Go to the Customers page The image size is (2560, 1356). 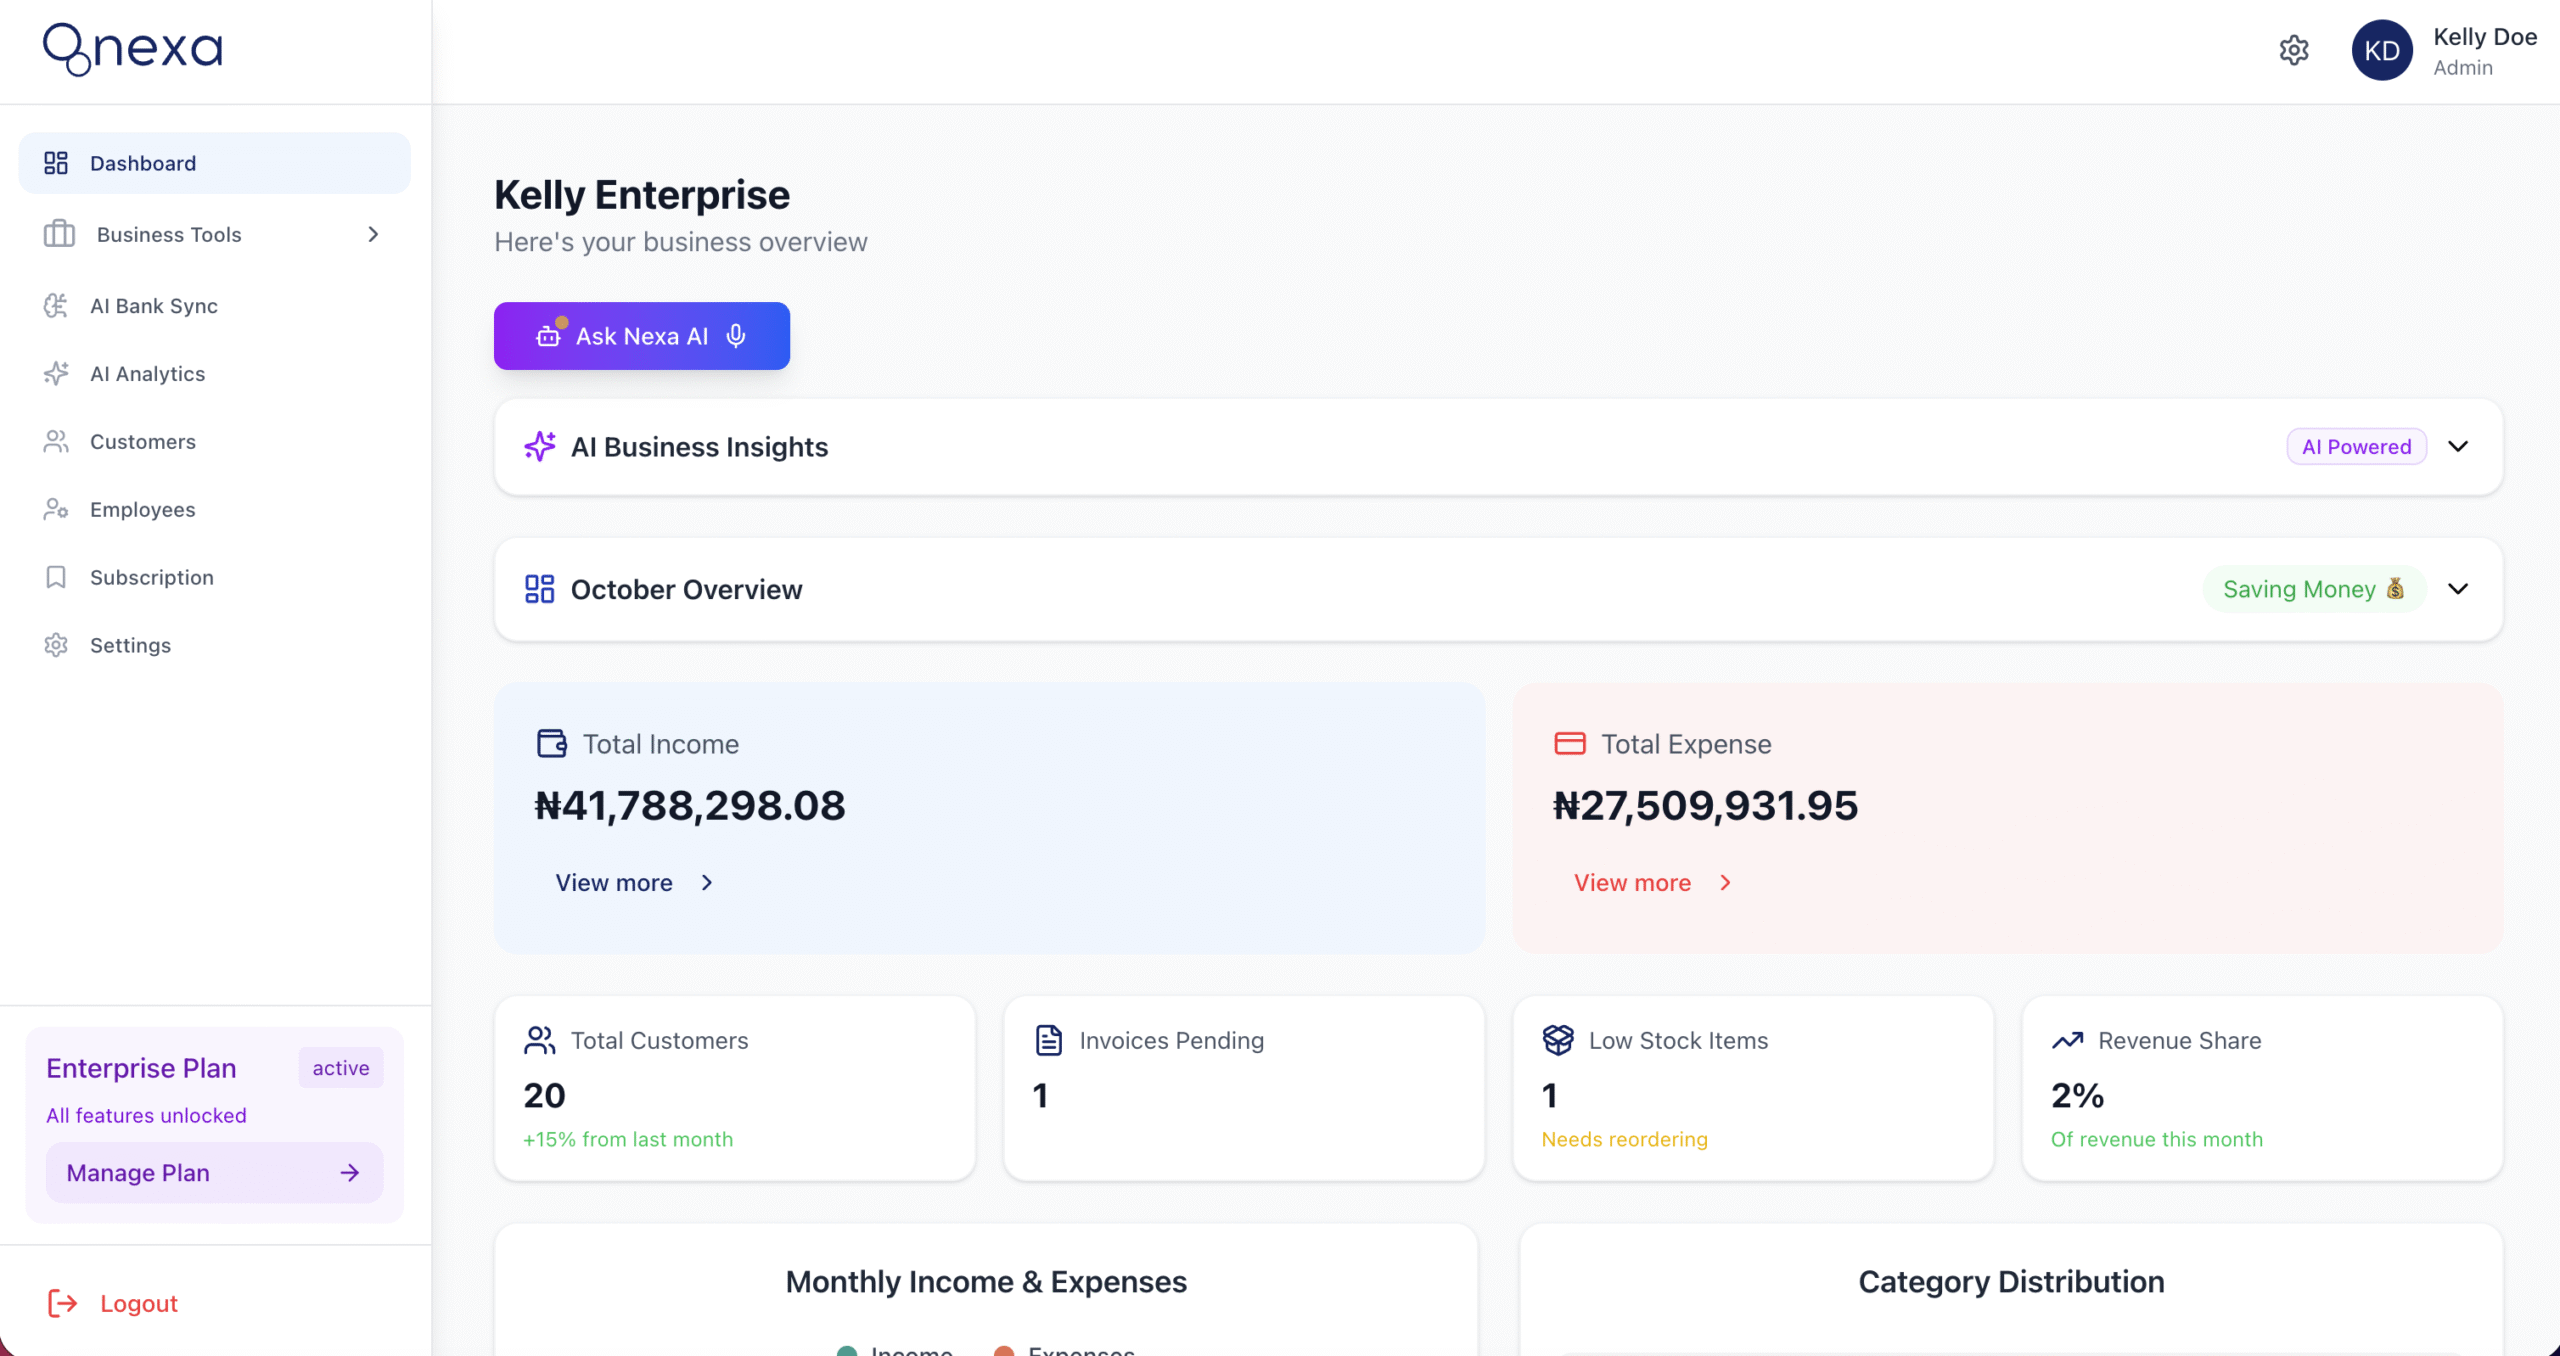(x=142, y=442)
